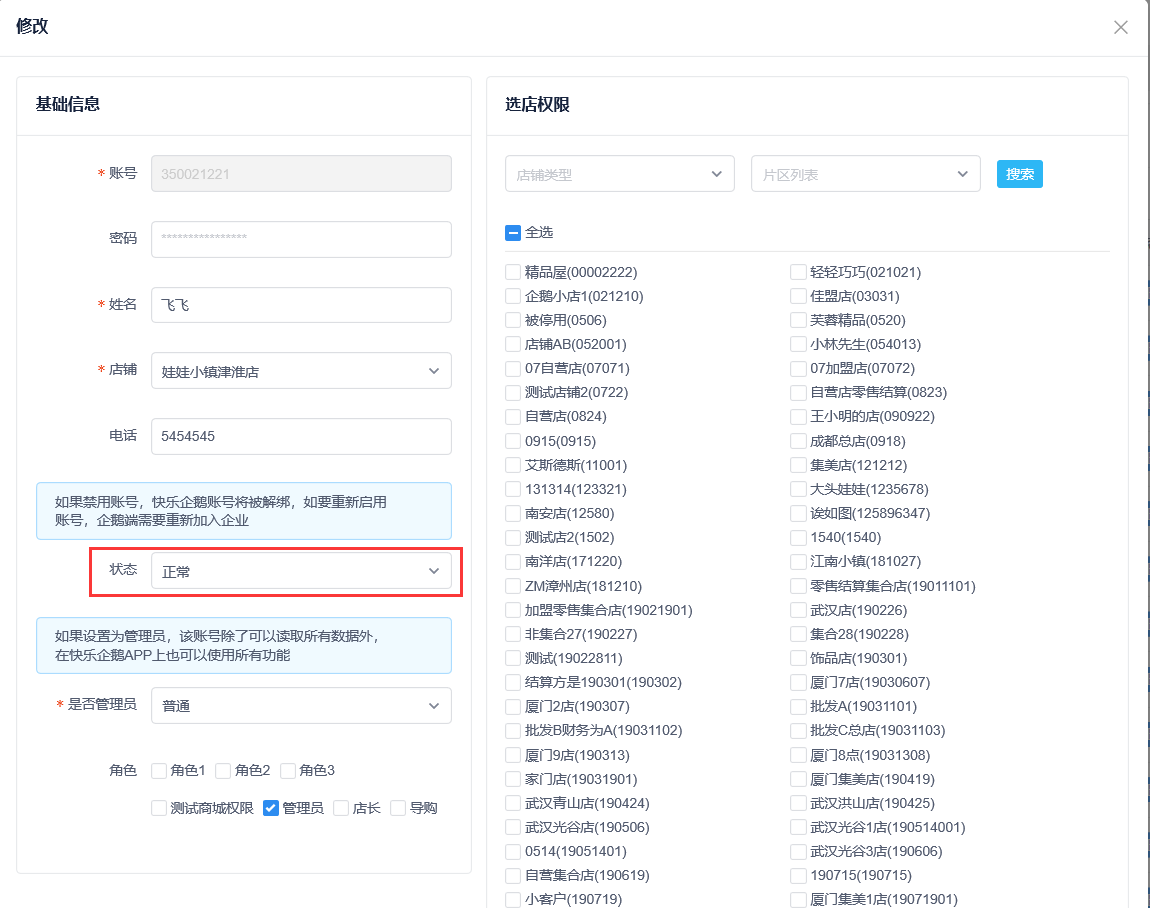Check store 轻轻巧巧(021021)
The width and height of the screenshot is (1150, 908).
tap(798, 272)
